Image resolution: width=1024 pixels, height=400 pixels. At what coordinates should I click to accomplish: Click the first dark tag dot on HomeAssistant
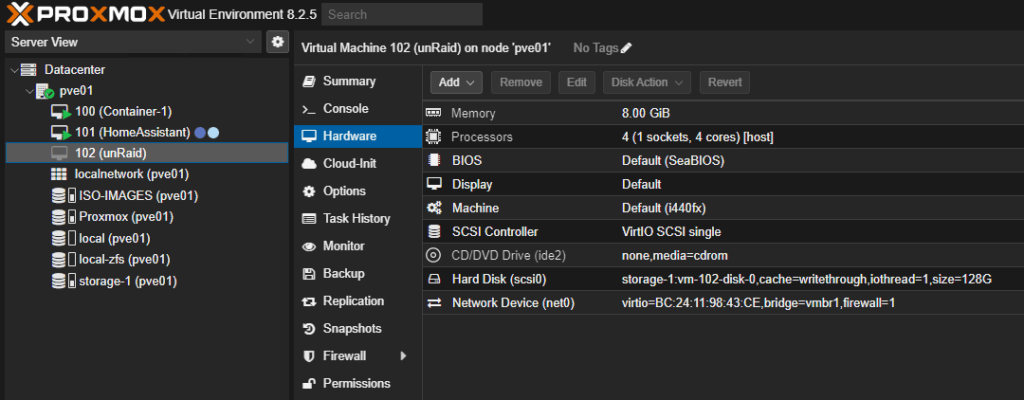coord(200,133)
